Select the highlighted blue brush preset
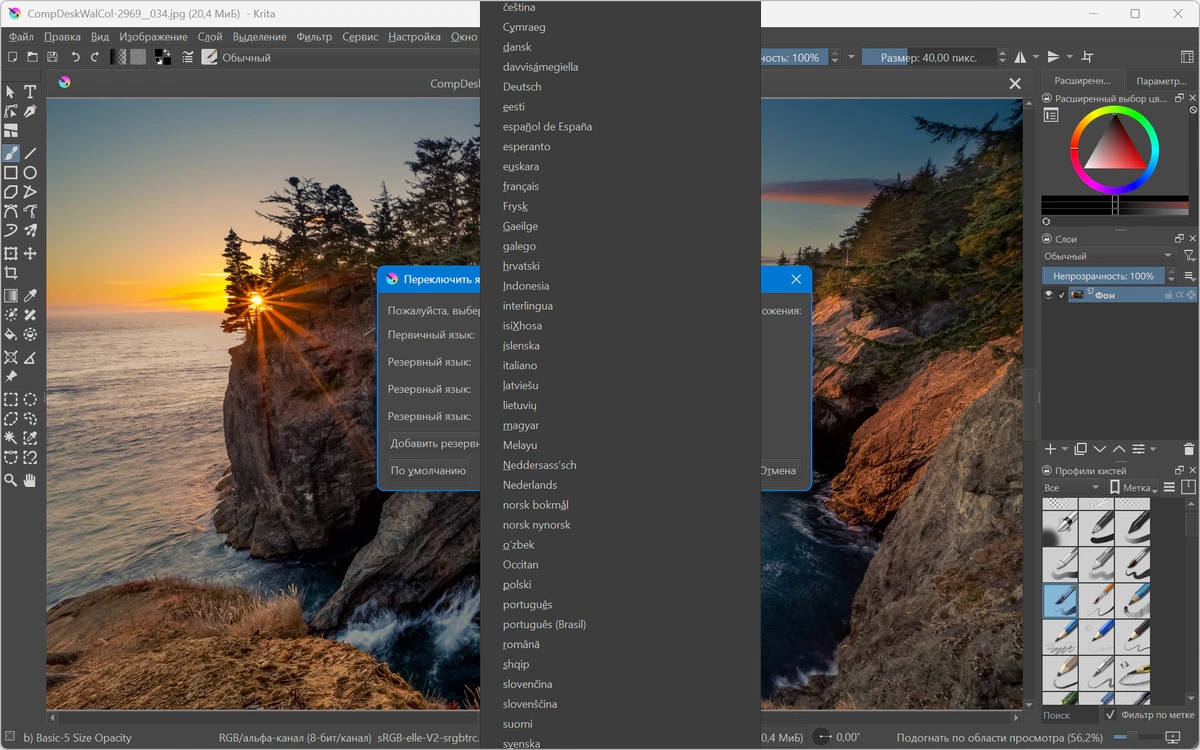Viewport: 1200px width, 750px height. (x=1060, y=600)
